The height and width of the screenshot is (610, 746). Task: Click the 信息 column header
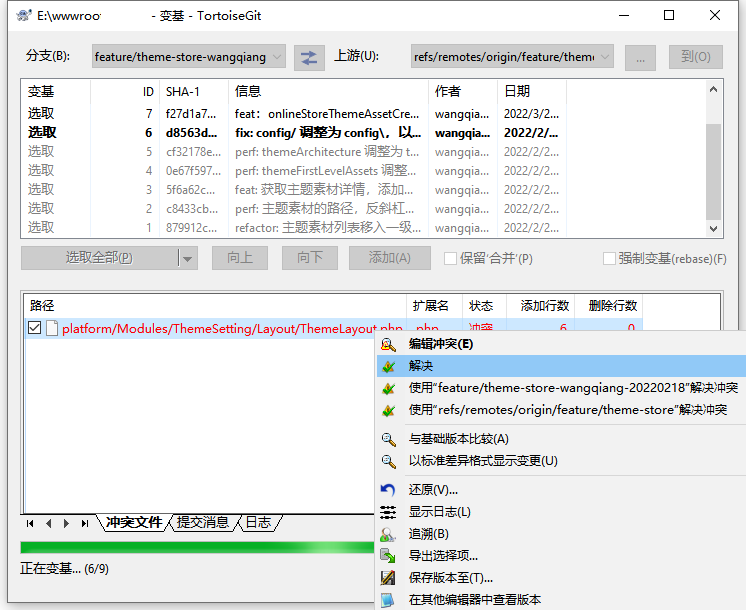click(329, 91)
